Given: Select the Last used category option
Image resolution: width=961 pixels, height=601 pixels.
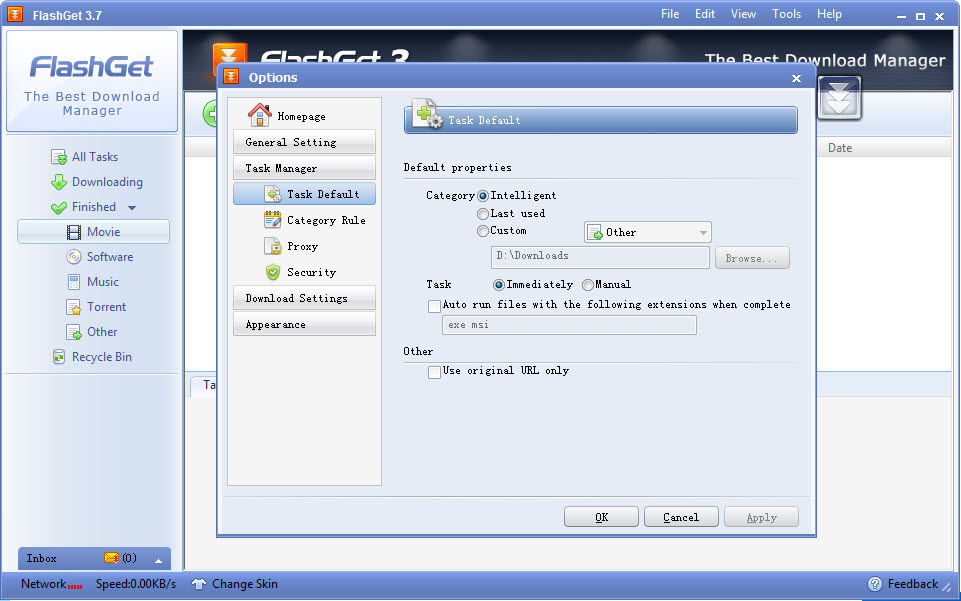Looking at the screenshot, I should coord(483,214).
